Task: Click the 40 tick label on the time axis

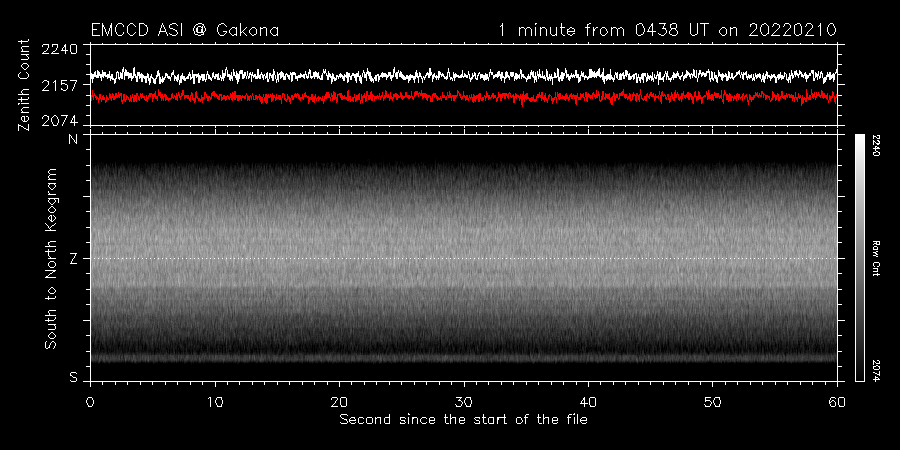Action: tap(588, 401)
